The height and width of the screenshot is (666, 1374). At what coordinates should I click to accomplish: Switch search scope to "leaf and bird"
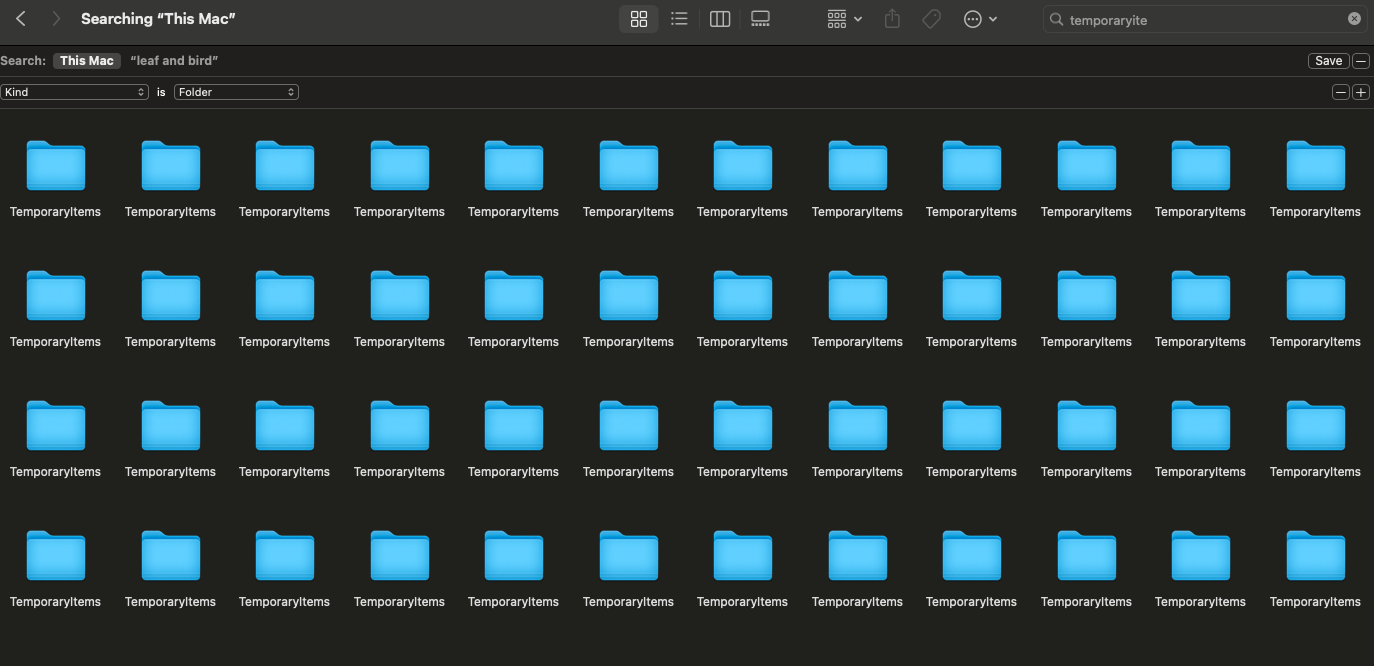click(173, 60)
